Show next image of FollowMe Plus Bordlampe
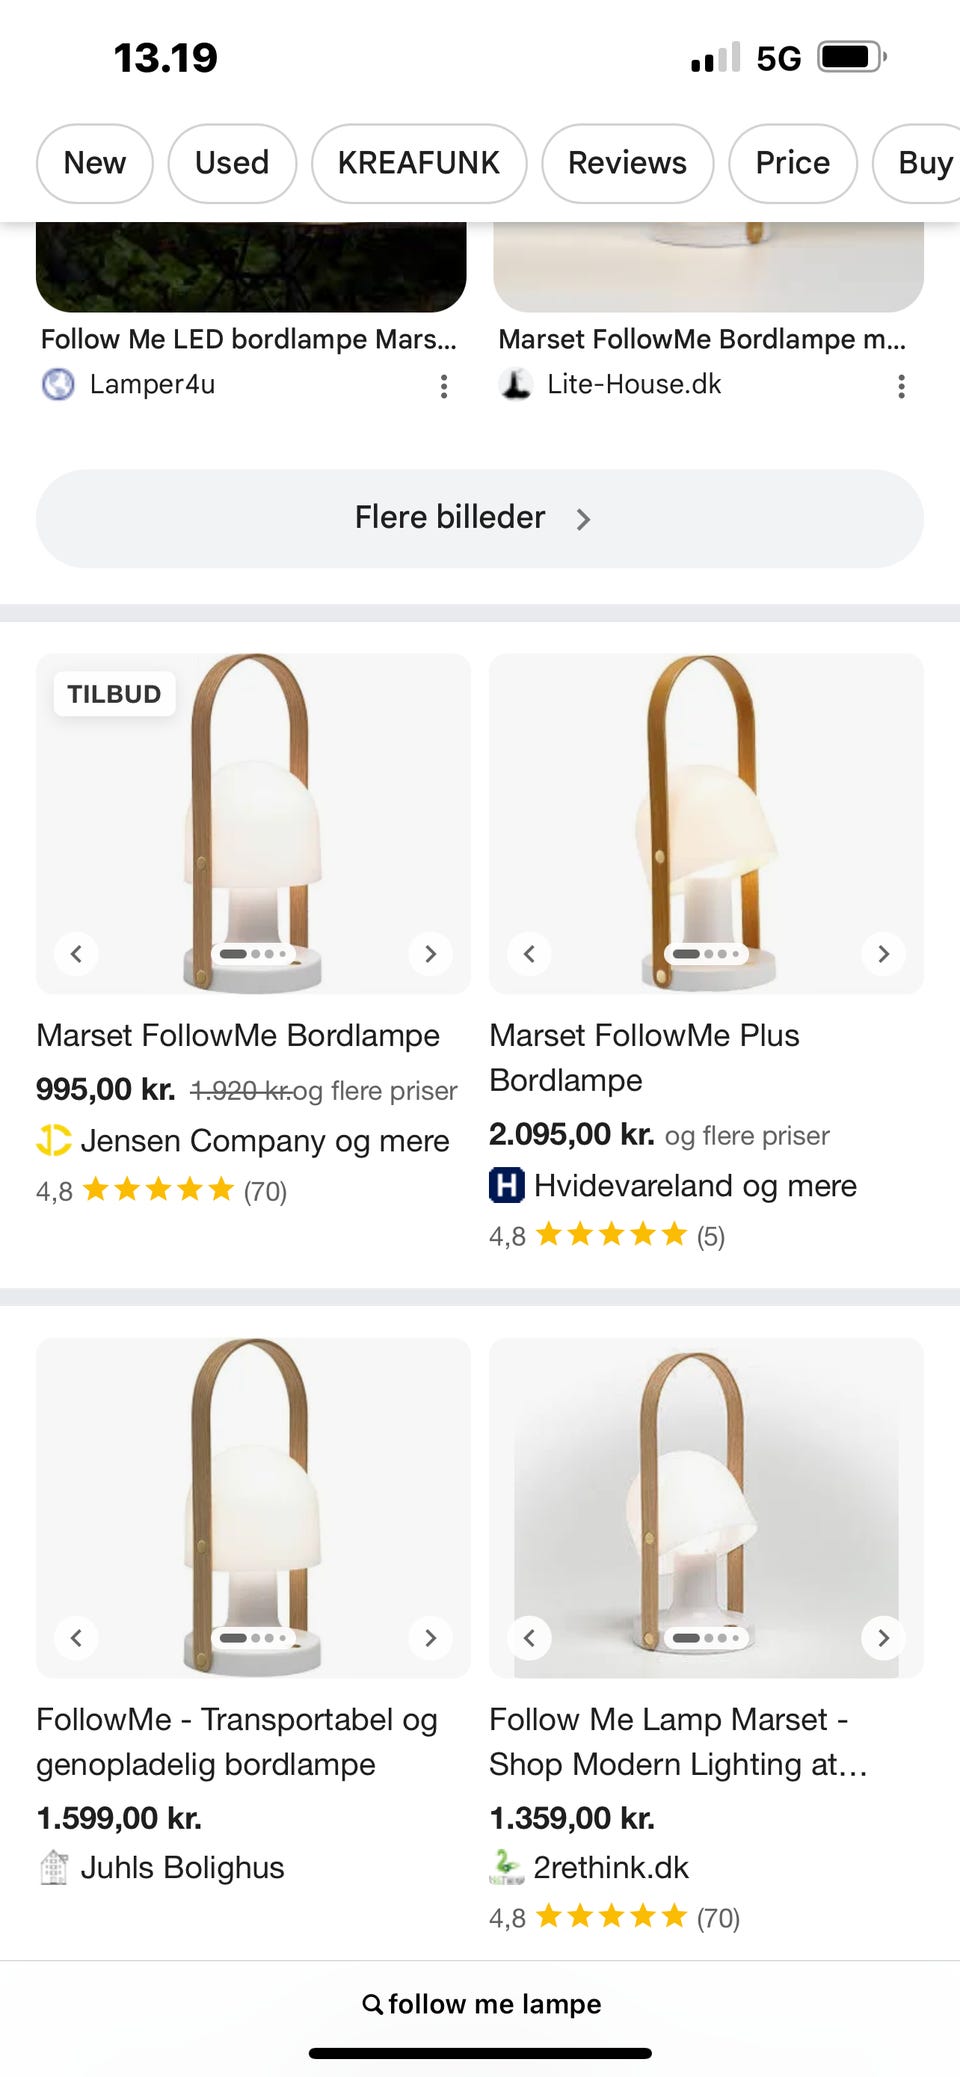The height and width of the screenshot is (2077, 960). (883, 954)
